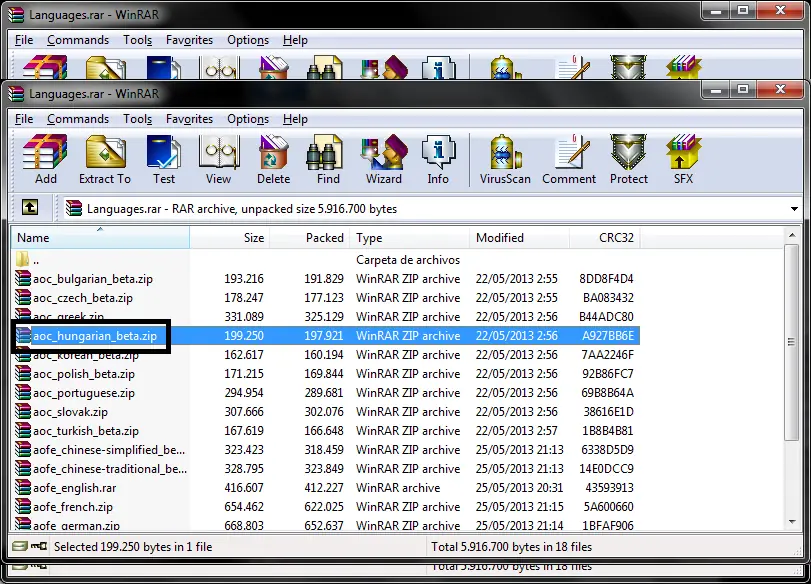Sort list by Modified column header
Image resolution: width=811 pixels, height=584 pixels.
[x=519, y=238]
